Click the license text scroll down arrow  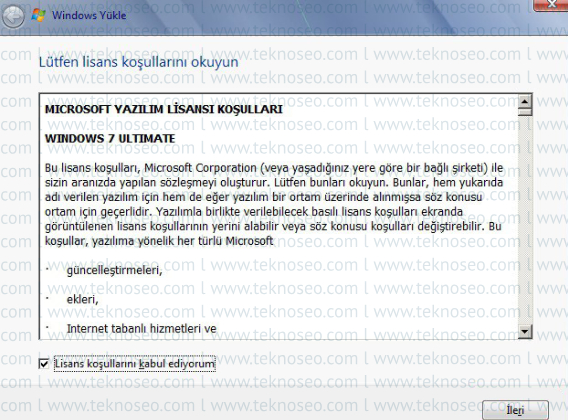click(x=525, y=331)
